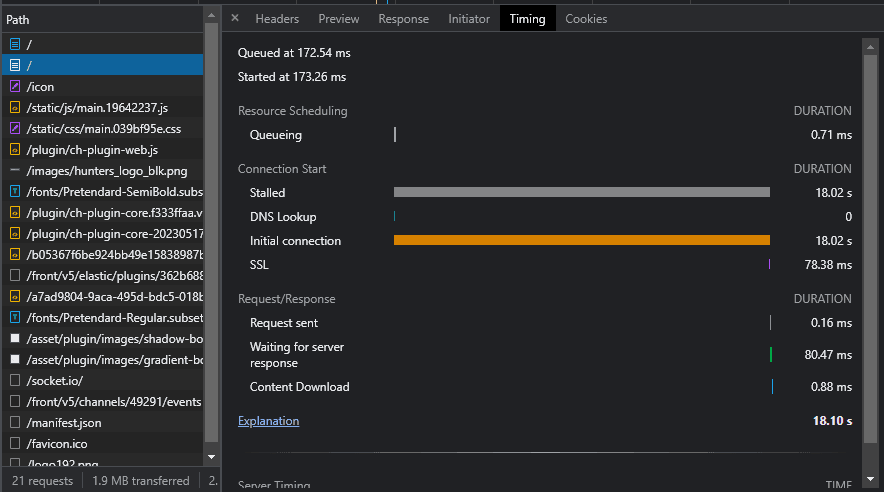Open the Initiator tab
Screen dimensions: 884x492
pos(469,19)
